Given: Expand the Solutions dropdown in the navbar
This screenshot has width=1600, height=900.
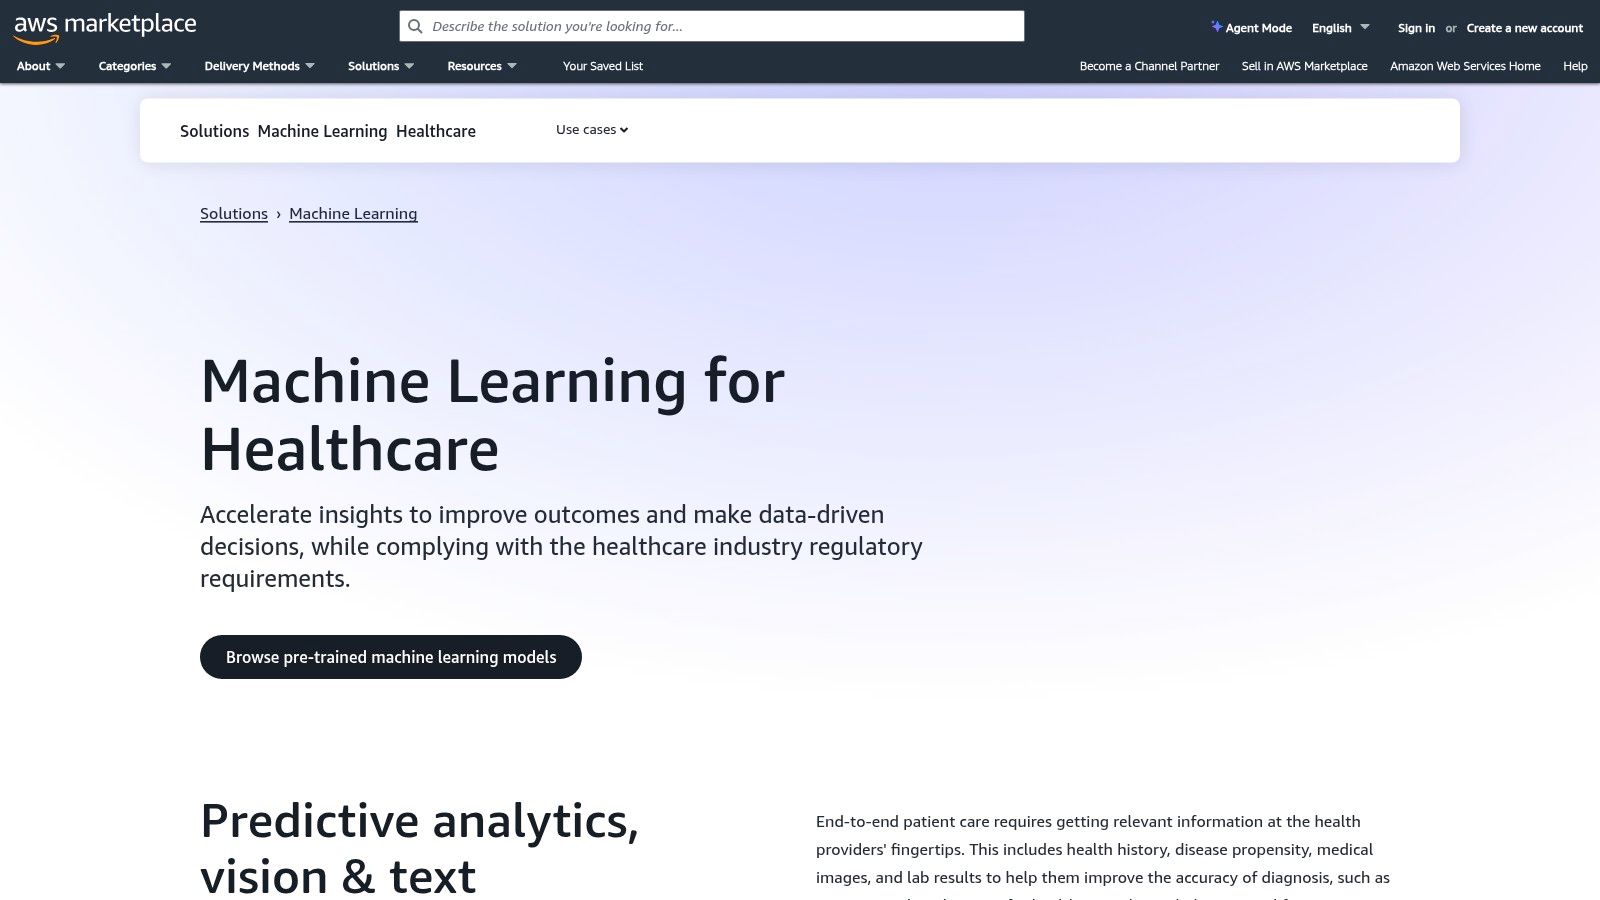Looking at the screenshot, I should [x=380, y=66].
